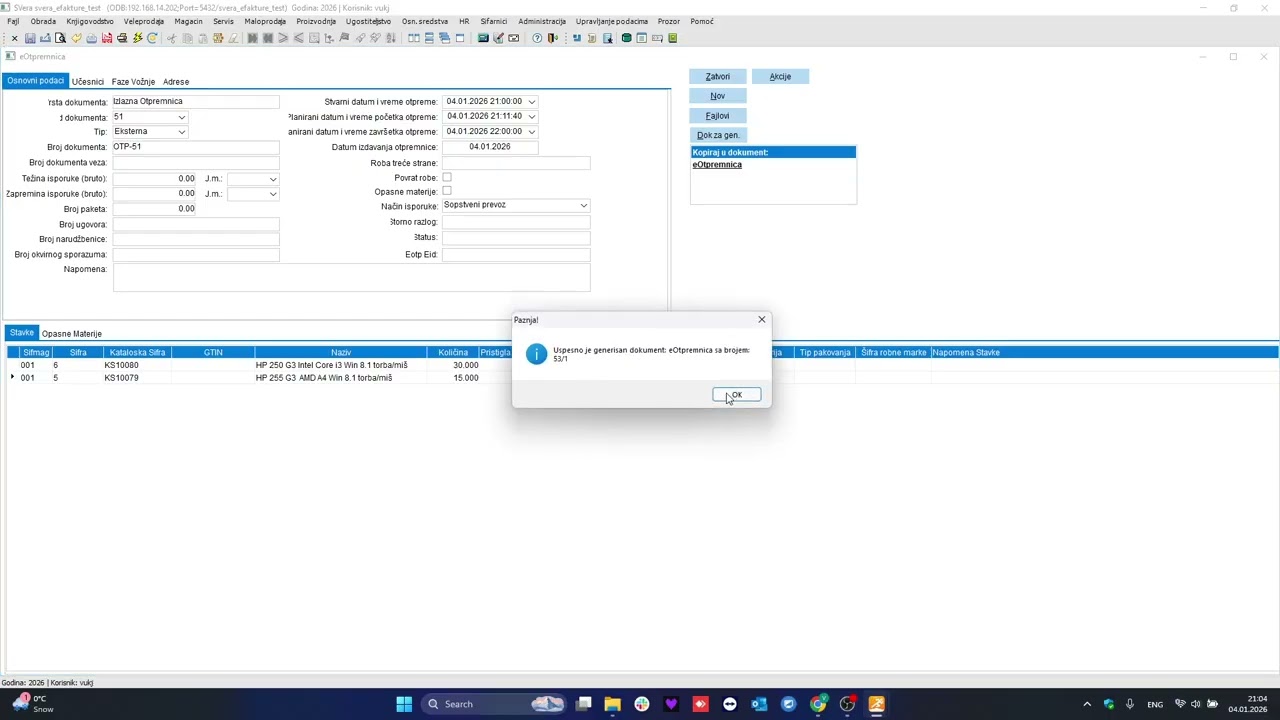This screenshot has height=720, width=1280.
Task: Click into the Broj dokumenta field OTP-51
Action: (x=196, y=147)
